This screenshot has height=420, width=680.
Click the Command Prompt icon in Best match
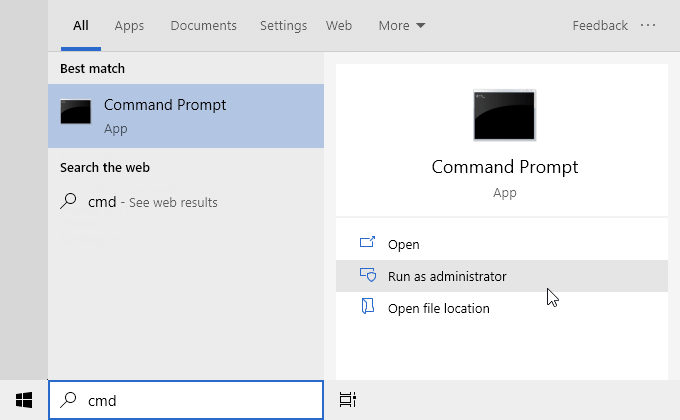[x=75, y=112]
